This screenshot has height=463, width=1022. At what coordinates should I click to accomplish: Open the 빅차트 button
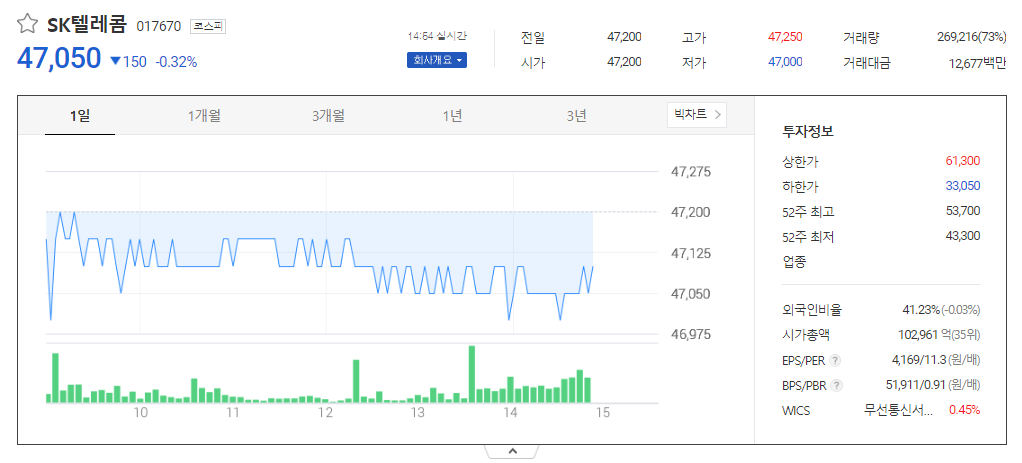(x=697, y=115)
